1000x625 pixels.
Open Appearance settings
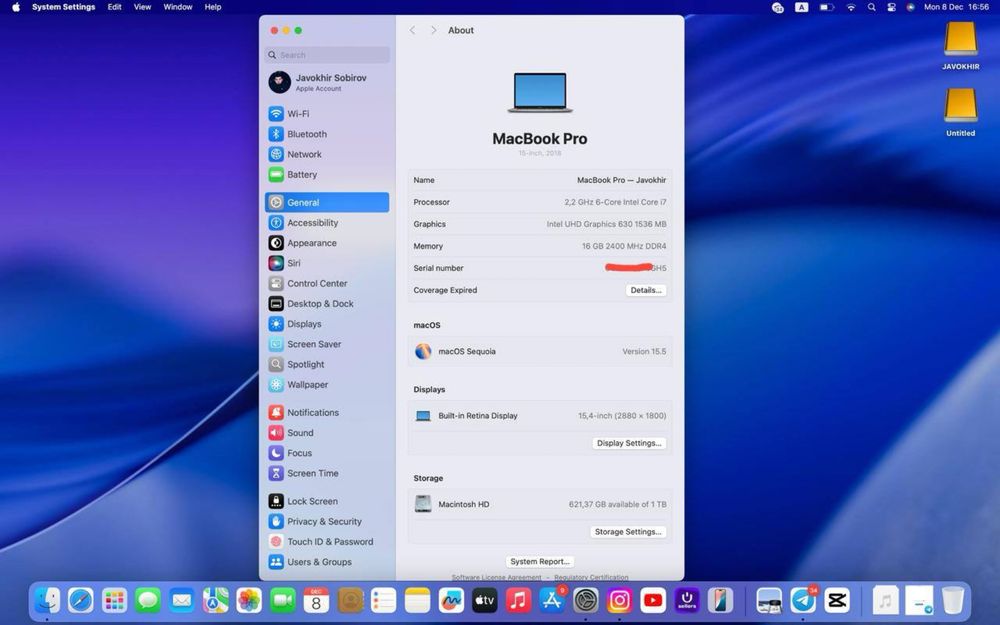click(327, 243)
